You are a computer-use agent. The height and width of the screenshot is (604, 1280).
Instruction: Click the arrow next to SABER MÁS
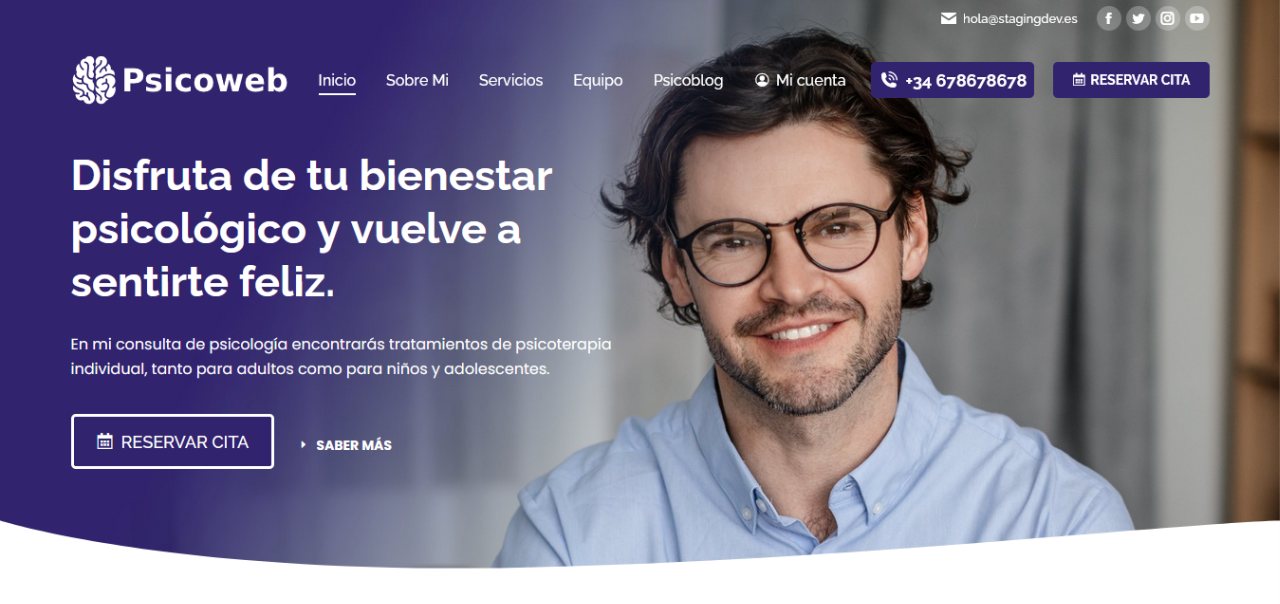pos(303,445)
